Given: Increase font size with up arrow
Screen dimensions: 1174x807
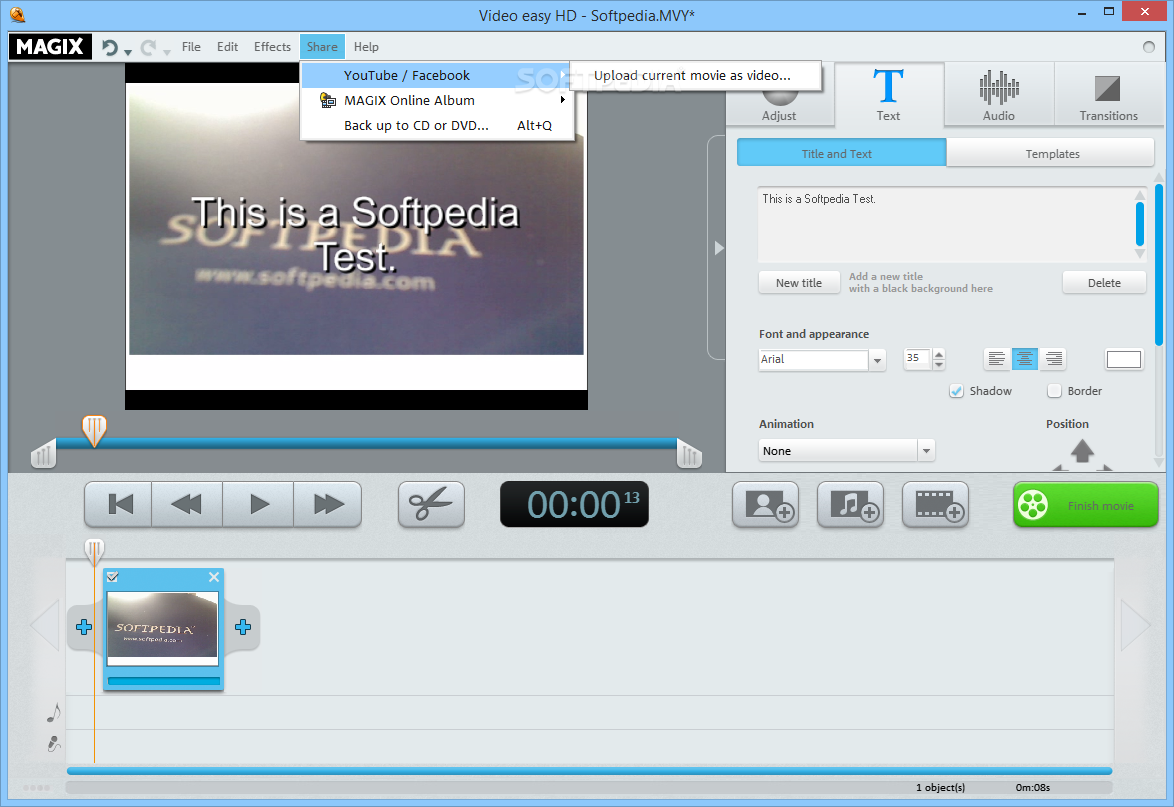Looking at the screenshot, I should pyautogui.click(x=939, y=354).
